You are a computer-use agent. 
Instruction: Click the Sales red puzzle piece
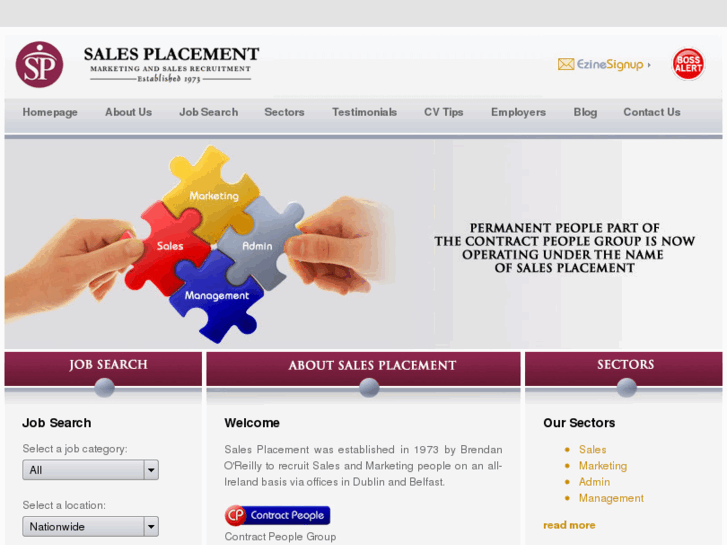(x=169, y=246)
